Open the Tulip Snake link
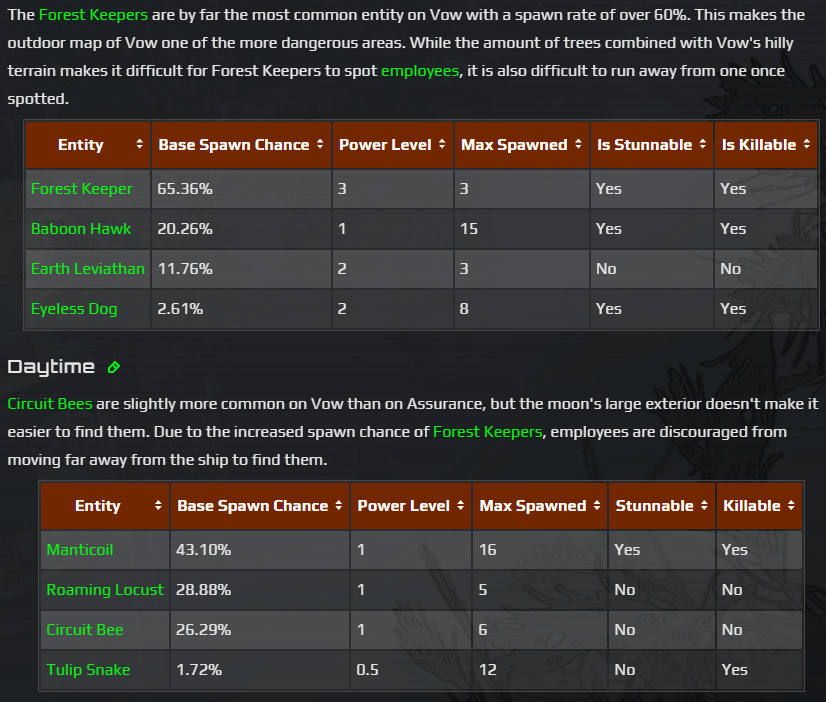The width and height of the screenshot is (826, 702). 88,669
